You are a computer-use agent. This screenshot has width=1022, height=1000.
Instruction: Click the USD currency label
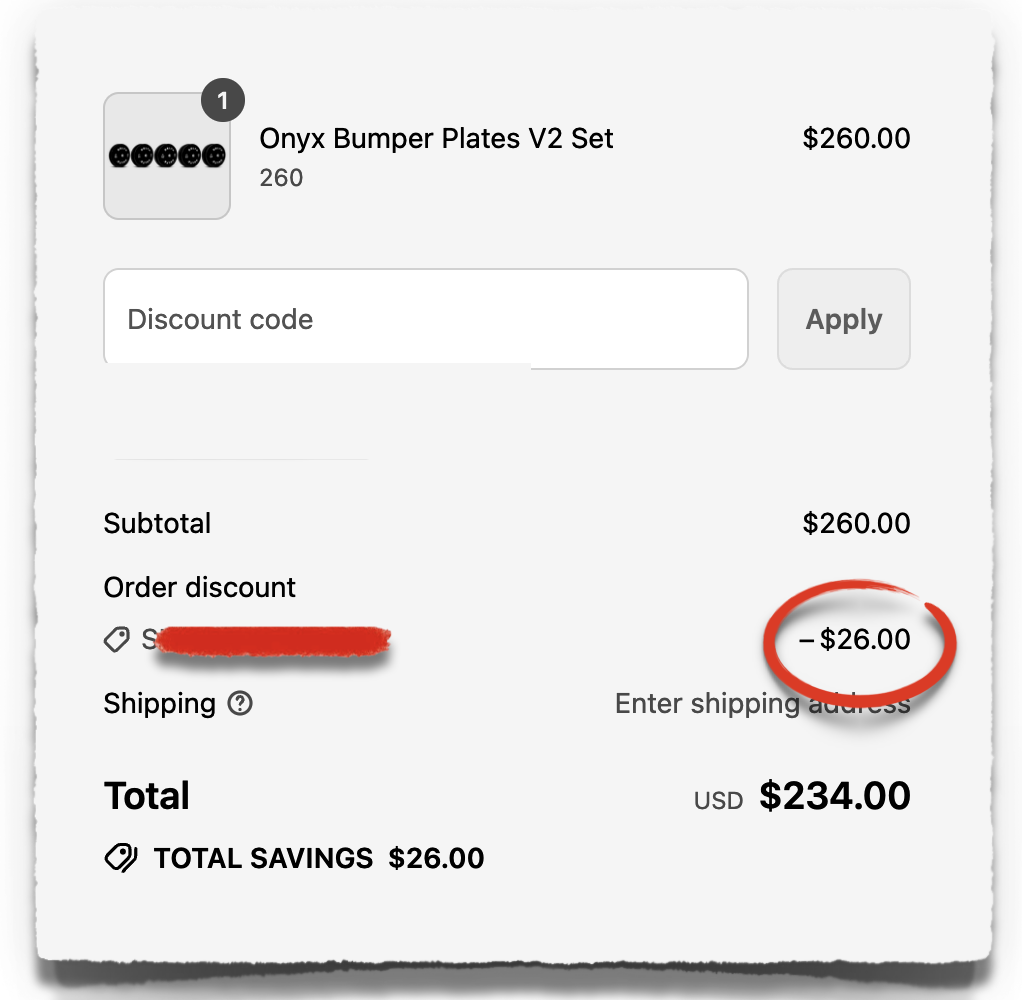click(x=717, y=799)
